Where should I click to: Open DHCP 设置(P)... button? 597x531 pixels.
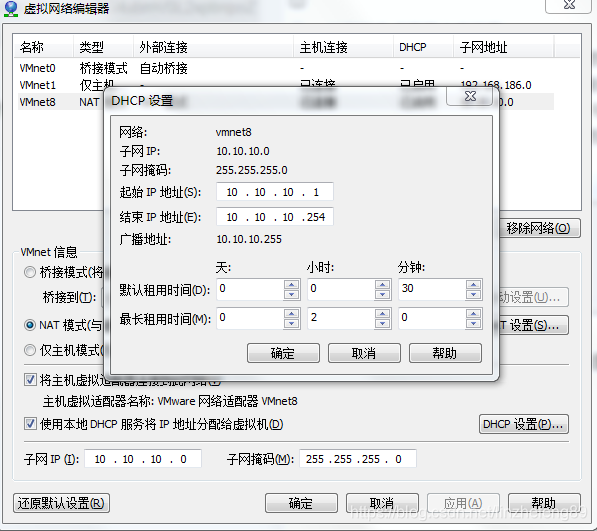pos(524,424)
